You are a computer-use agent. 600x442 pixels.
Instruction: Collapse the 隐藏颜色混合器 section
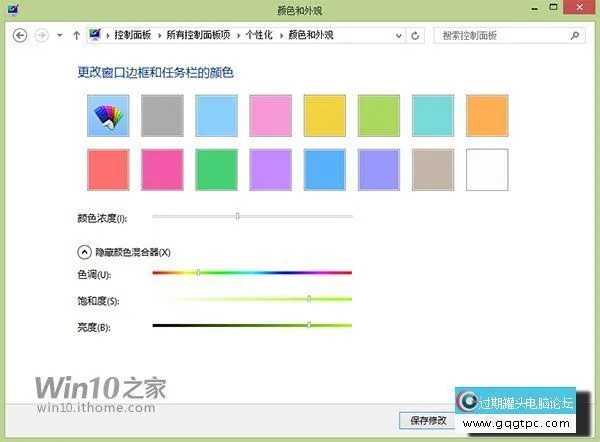tap(83, 252)
